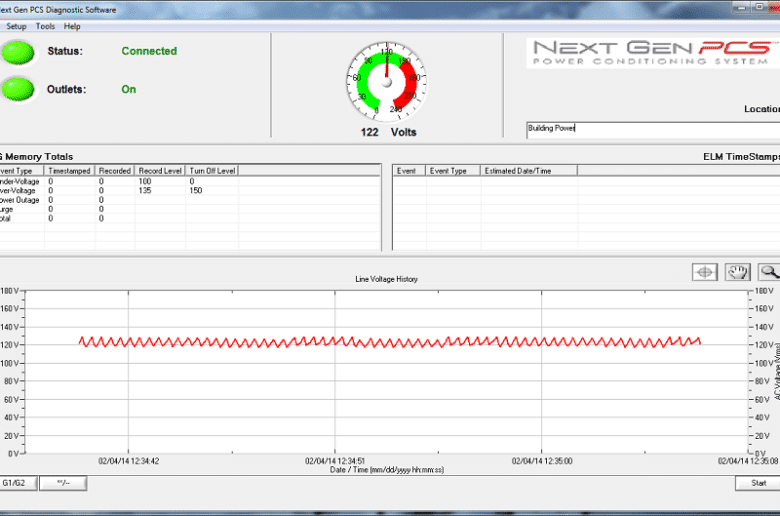The width and height of the screenshot is (780, 516).
Task: Click the Record Level column header
Action: (160, 171)
